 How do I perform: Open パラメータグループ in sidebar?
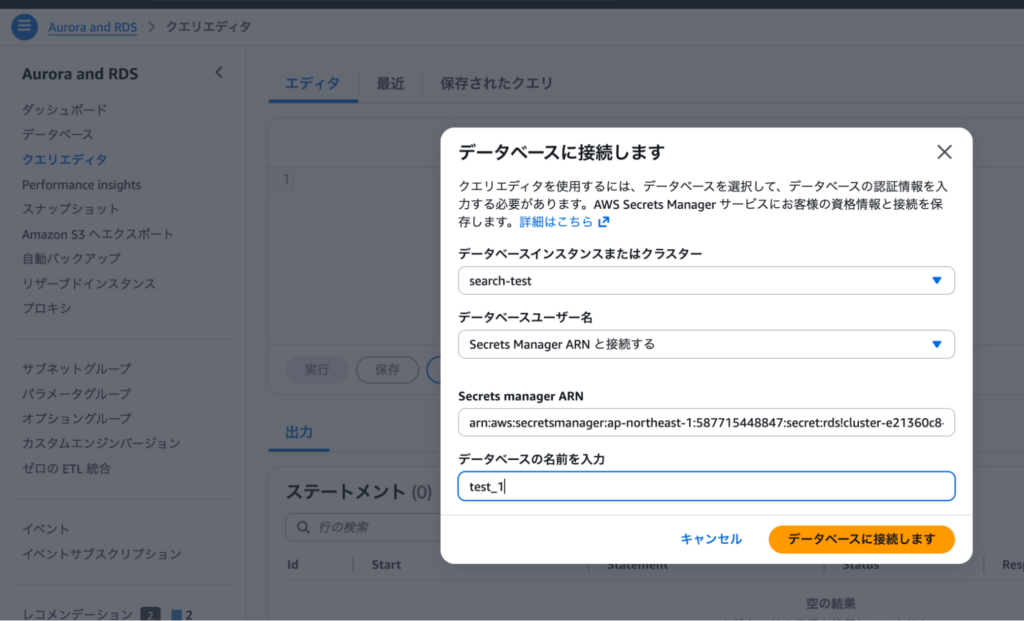click(x=76, y=394)
